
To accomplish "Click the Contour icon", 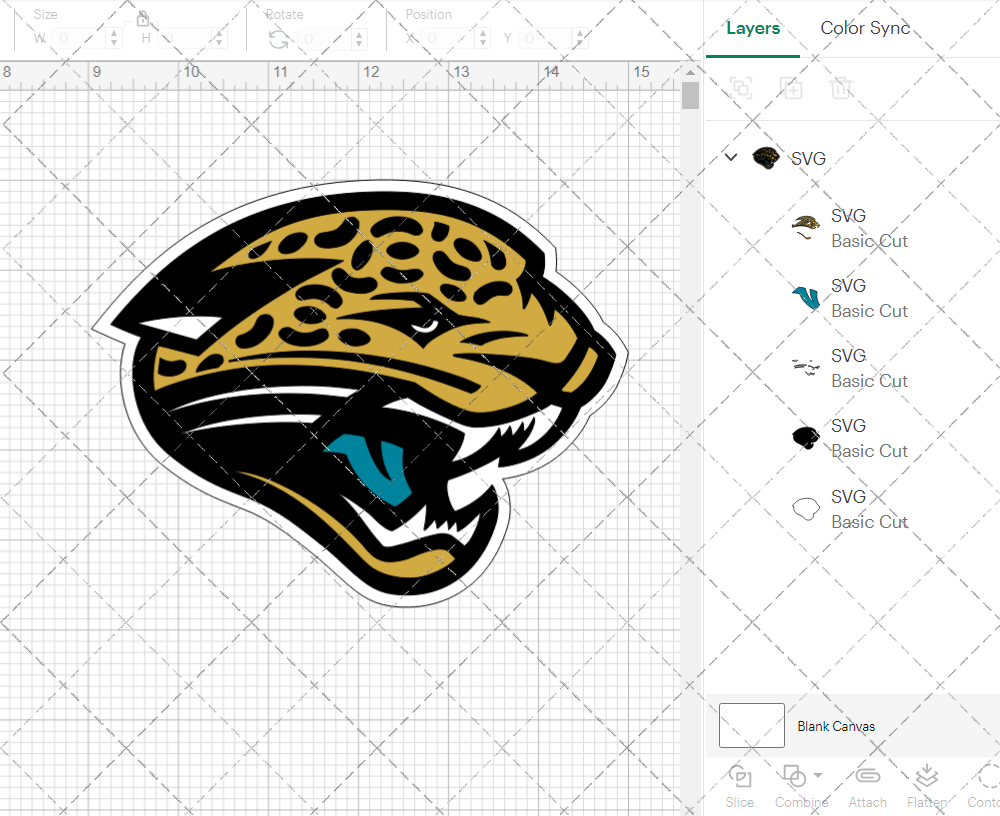I will 989,776.
